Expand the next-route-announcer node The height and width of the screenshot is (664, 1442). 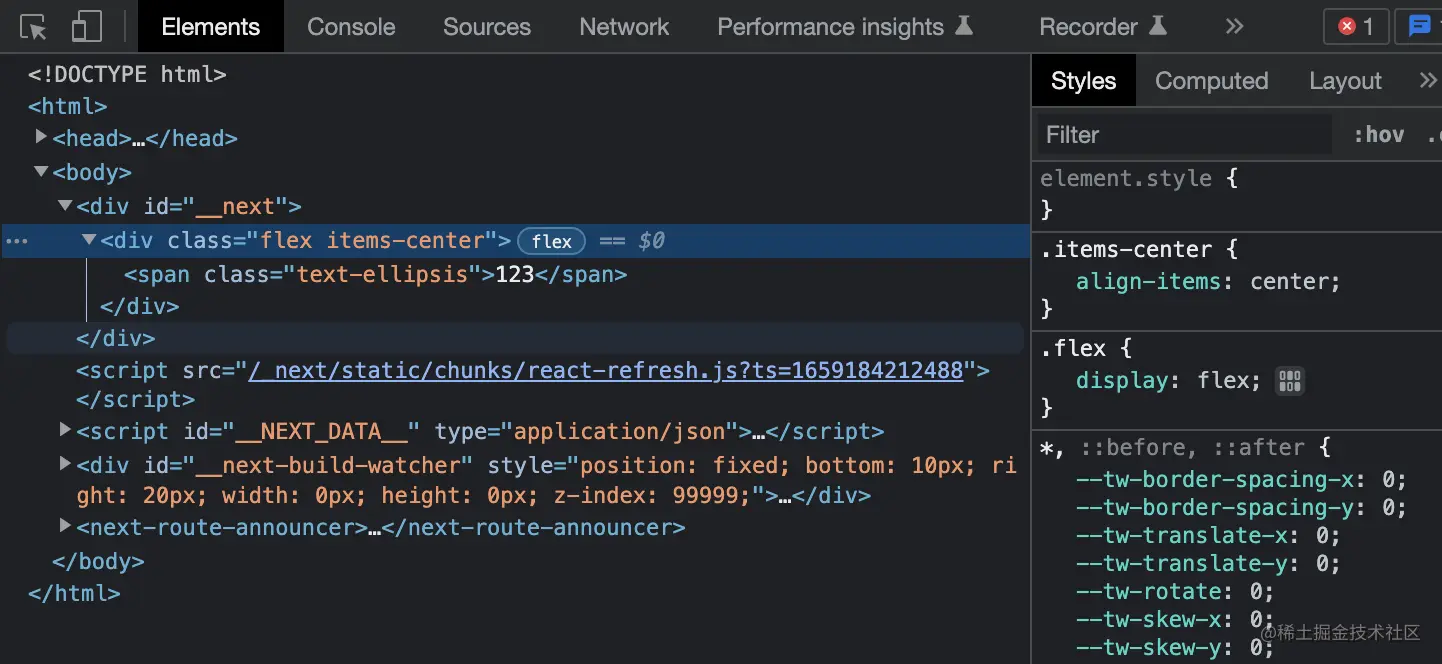pos(65,525)
